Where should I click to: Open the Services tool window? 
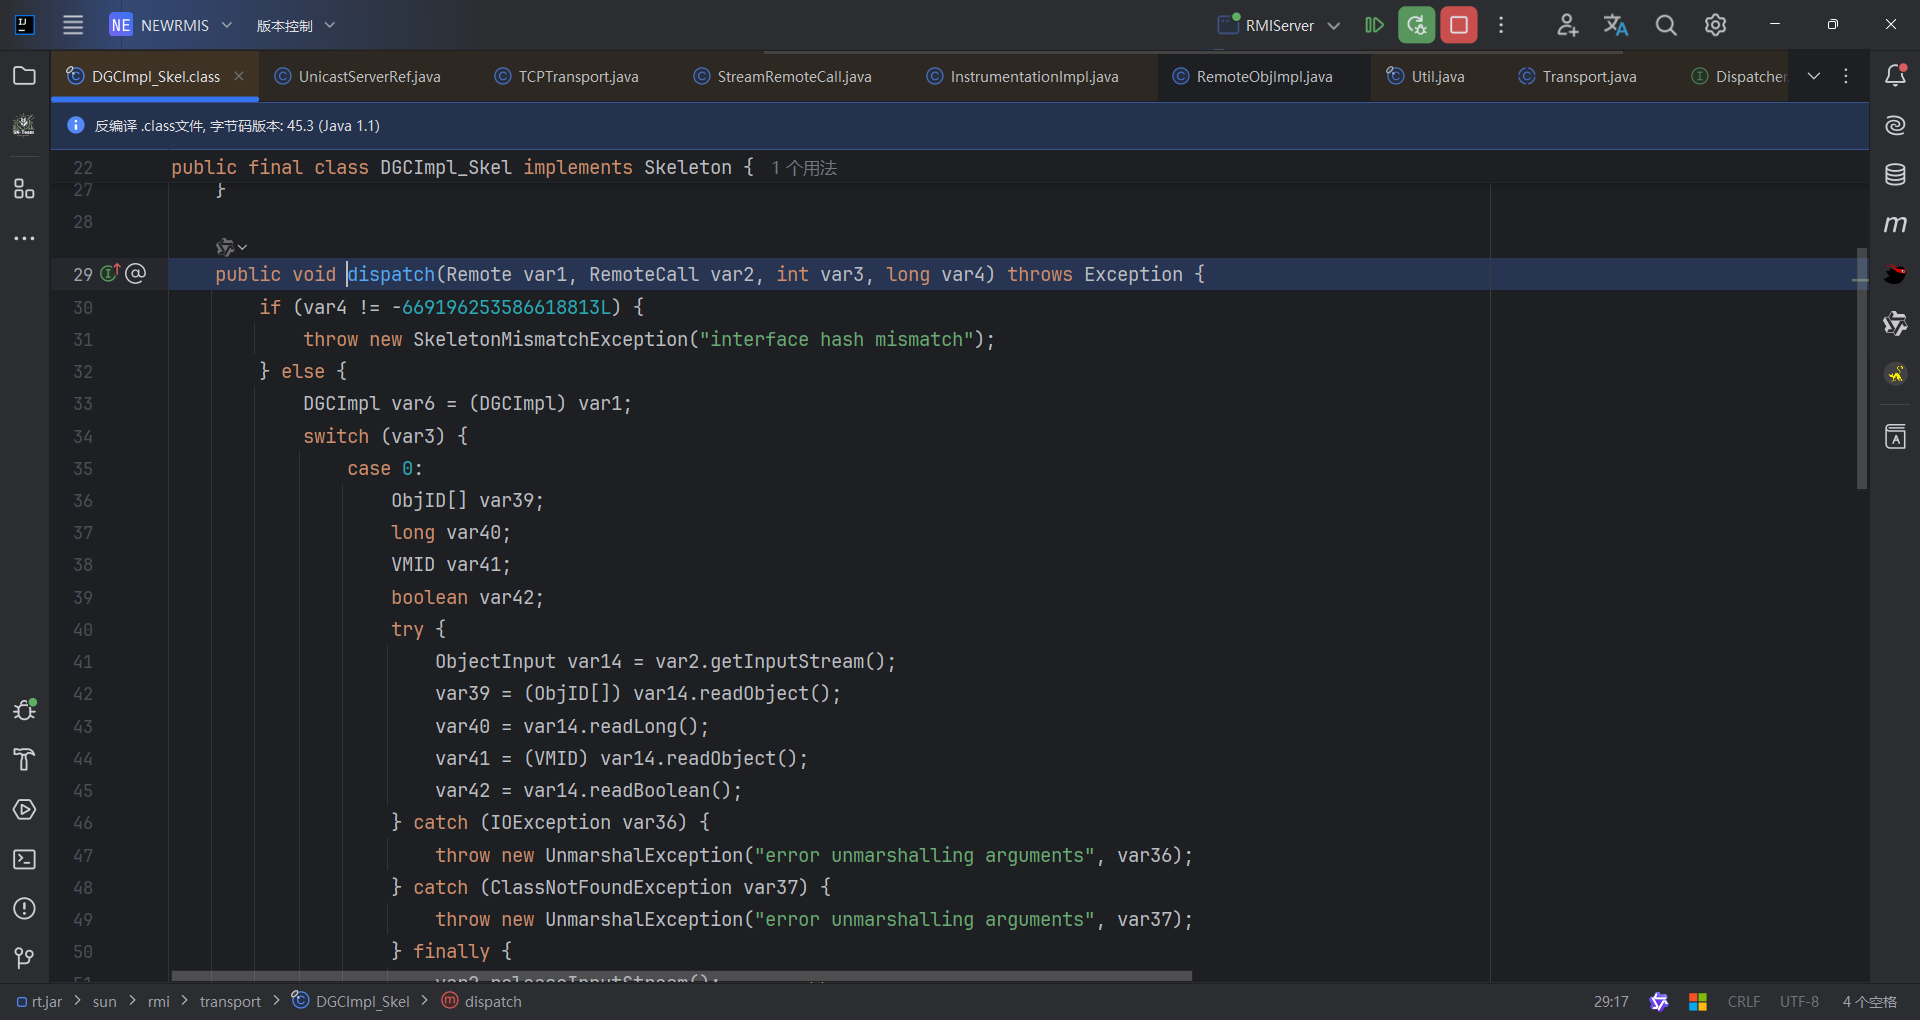click(24, 810)
